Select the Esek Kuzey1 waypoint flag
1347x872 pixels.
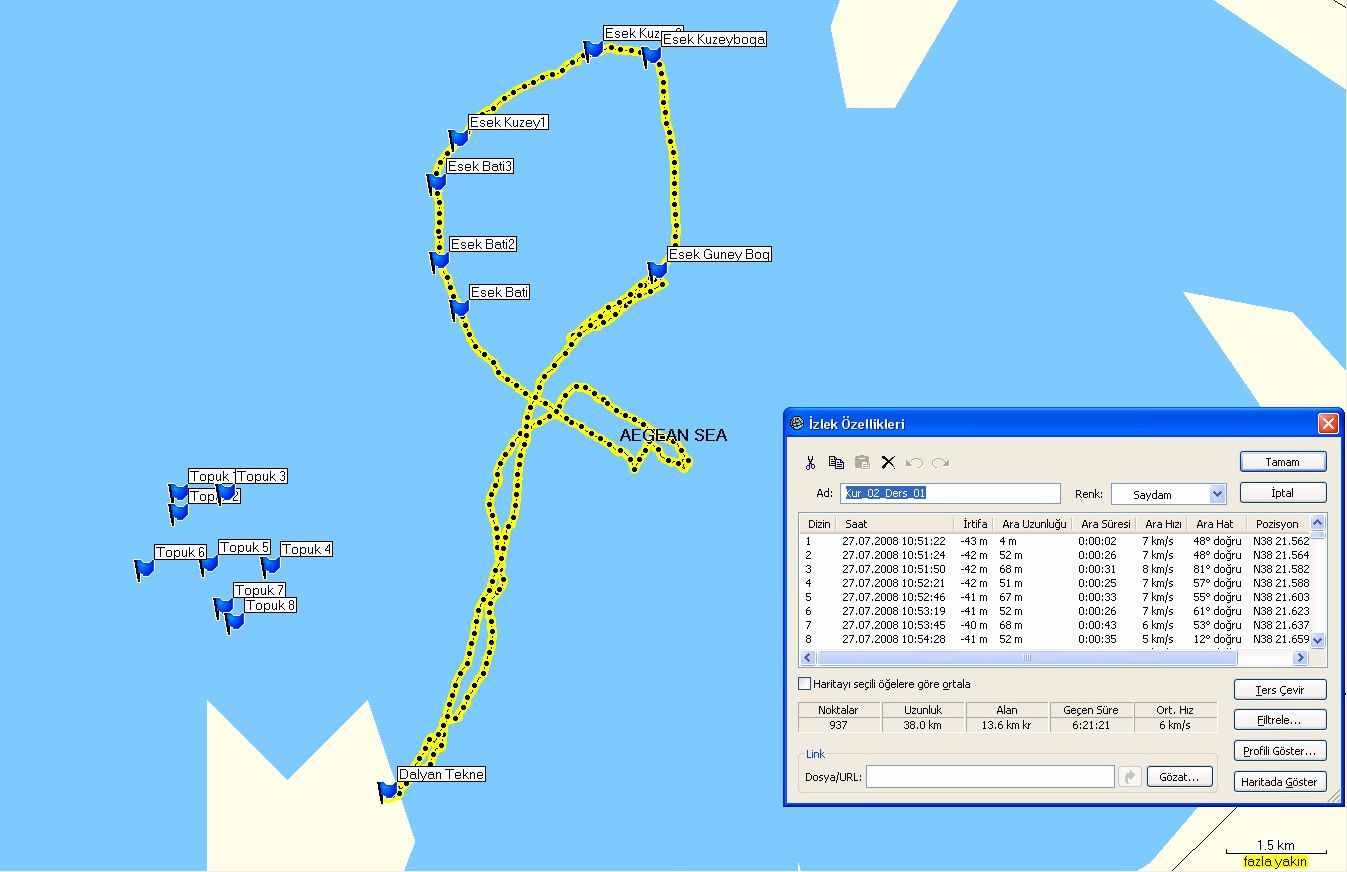459,138
